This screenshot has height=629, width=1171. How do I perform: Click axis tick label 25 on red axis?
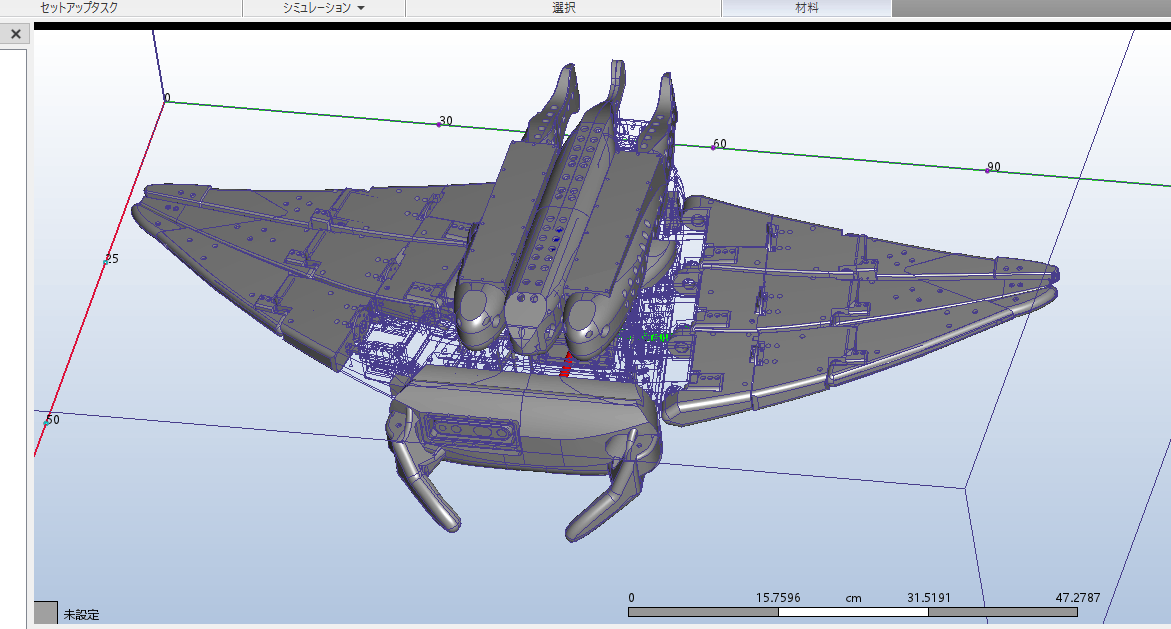click(x=111, y=258)
